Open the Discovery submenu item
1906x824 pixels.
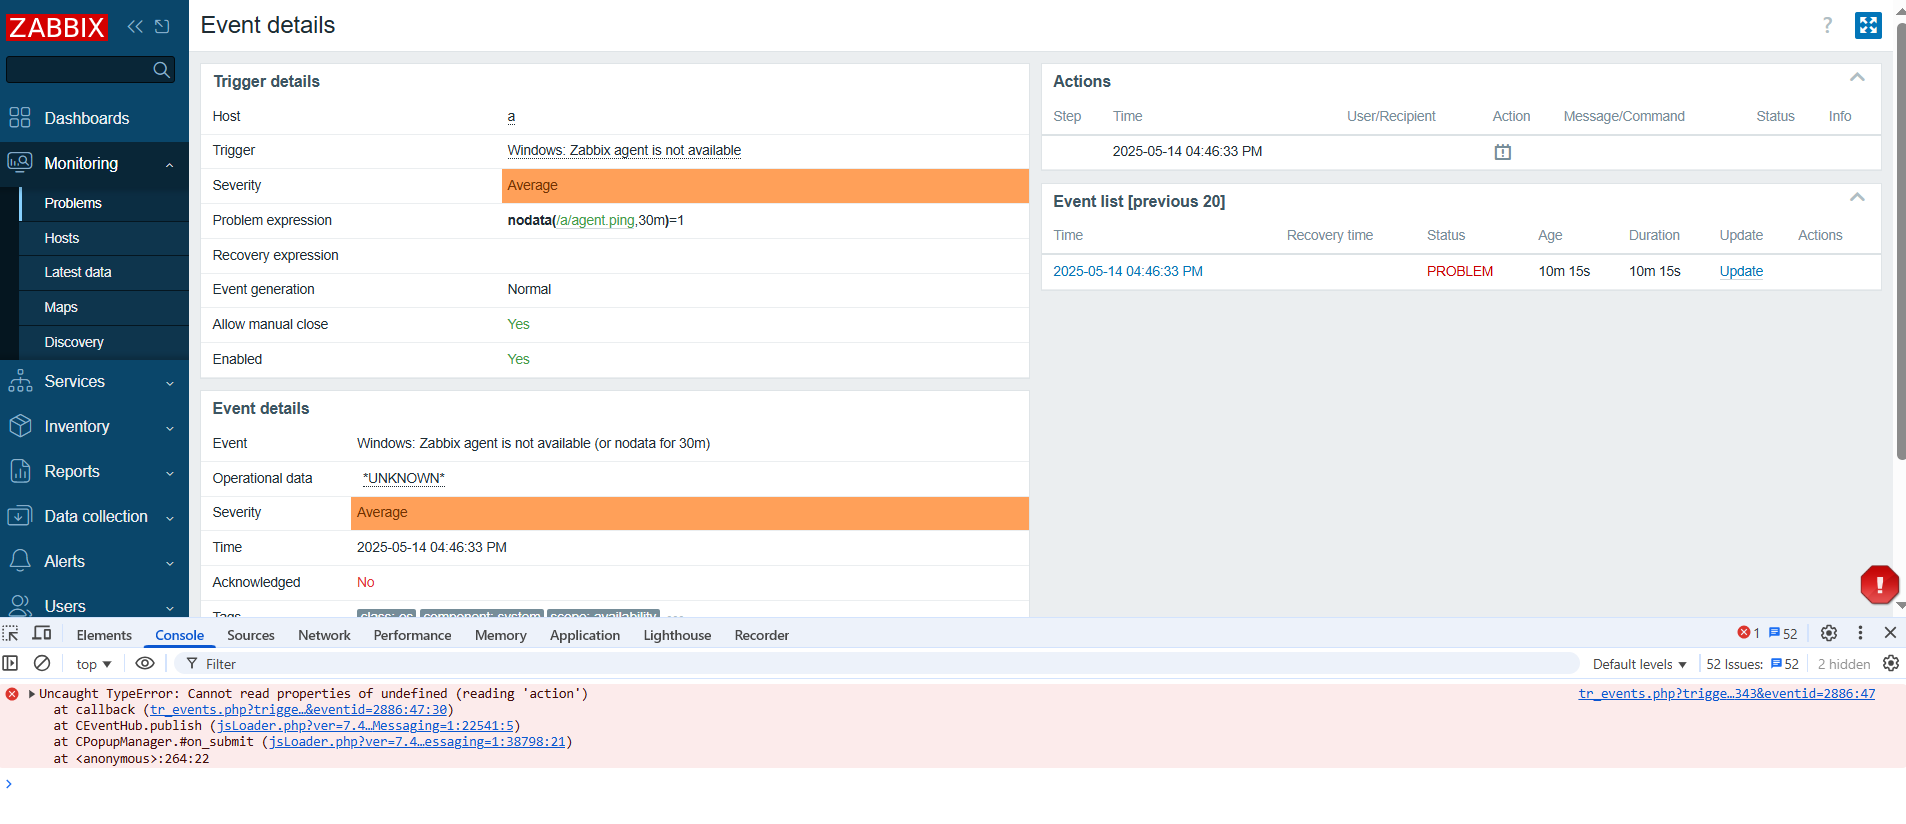coord(104,342)
